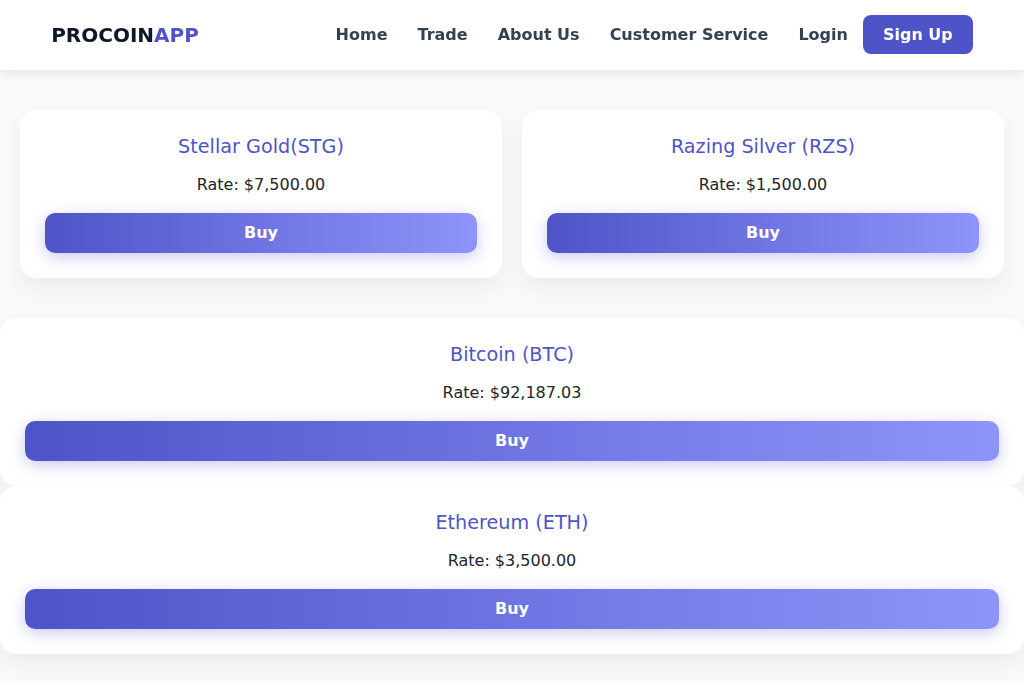Click the Stellar Gold(STG) title
1024x681 pixels.
[x=260, y=146]
